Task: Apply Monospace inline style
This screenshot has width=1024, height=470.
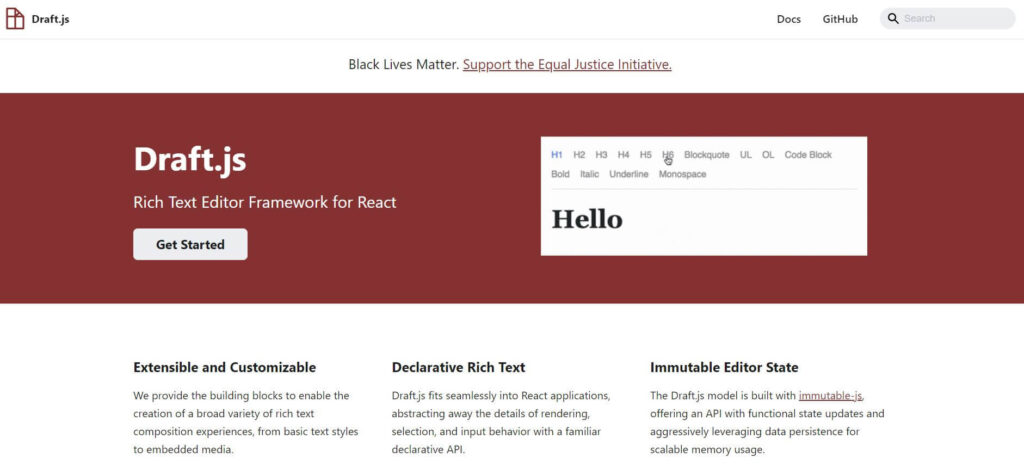Action: tap(682, 174)
